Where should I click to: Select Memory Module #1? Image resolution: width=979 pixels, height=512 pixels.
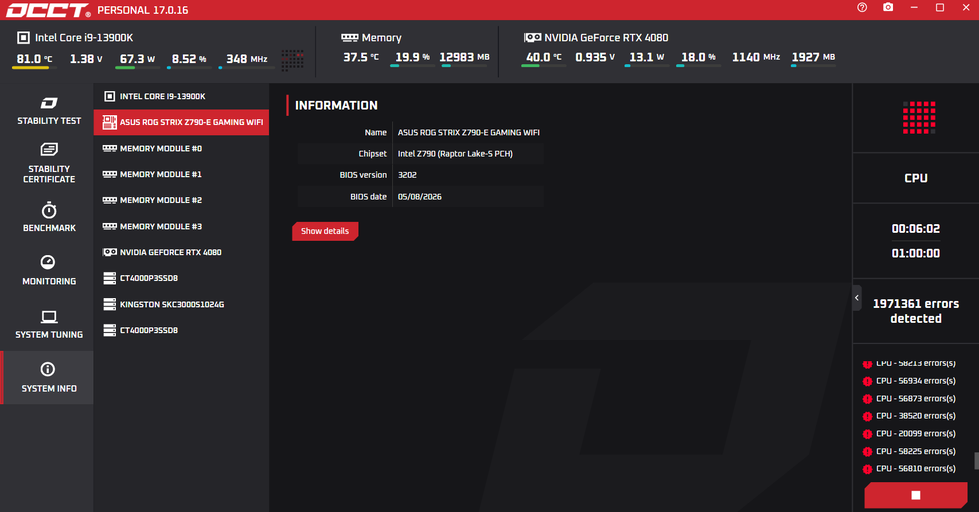point(181,174)
